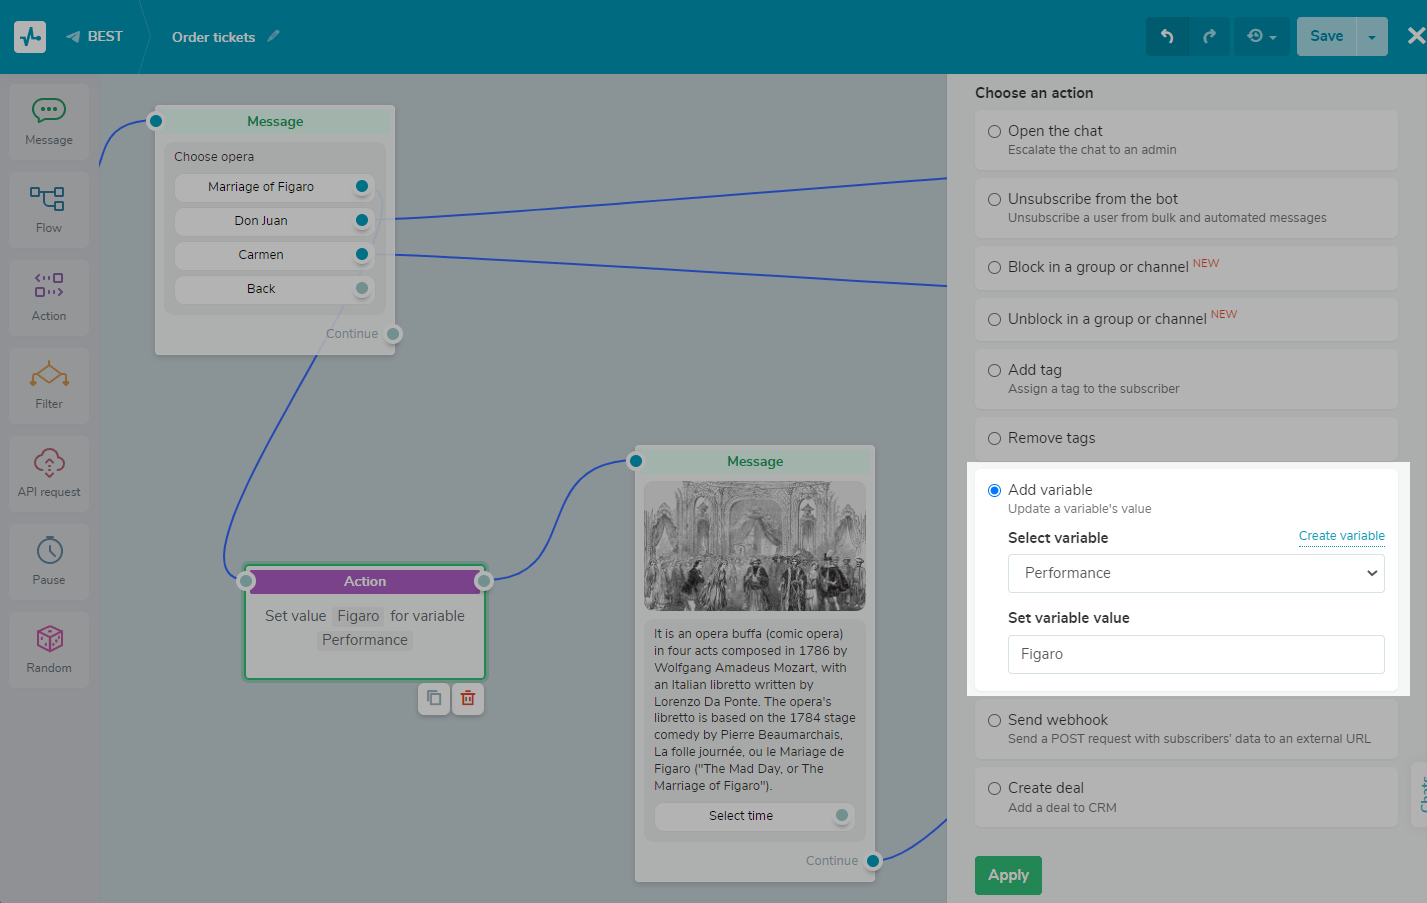Pick the Filter block icon
Image resolution: width=1427 pixels, height=903 pixels.
49,385
